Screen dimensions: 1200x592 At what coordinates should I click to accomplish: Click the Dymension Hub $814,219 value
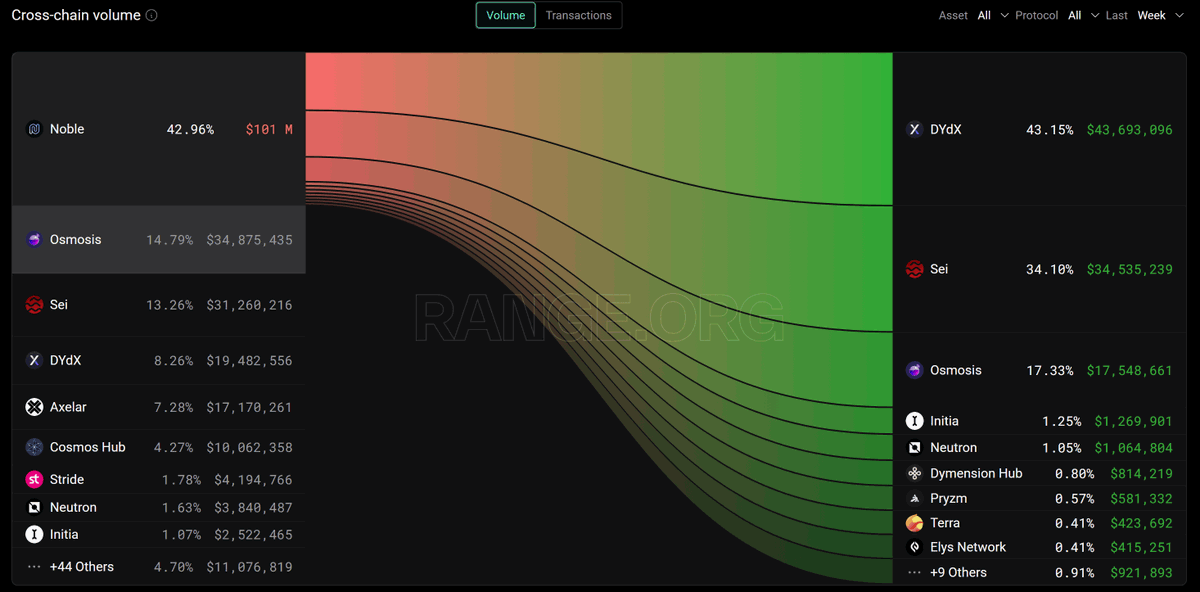[1141, 473]
